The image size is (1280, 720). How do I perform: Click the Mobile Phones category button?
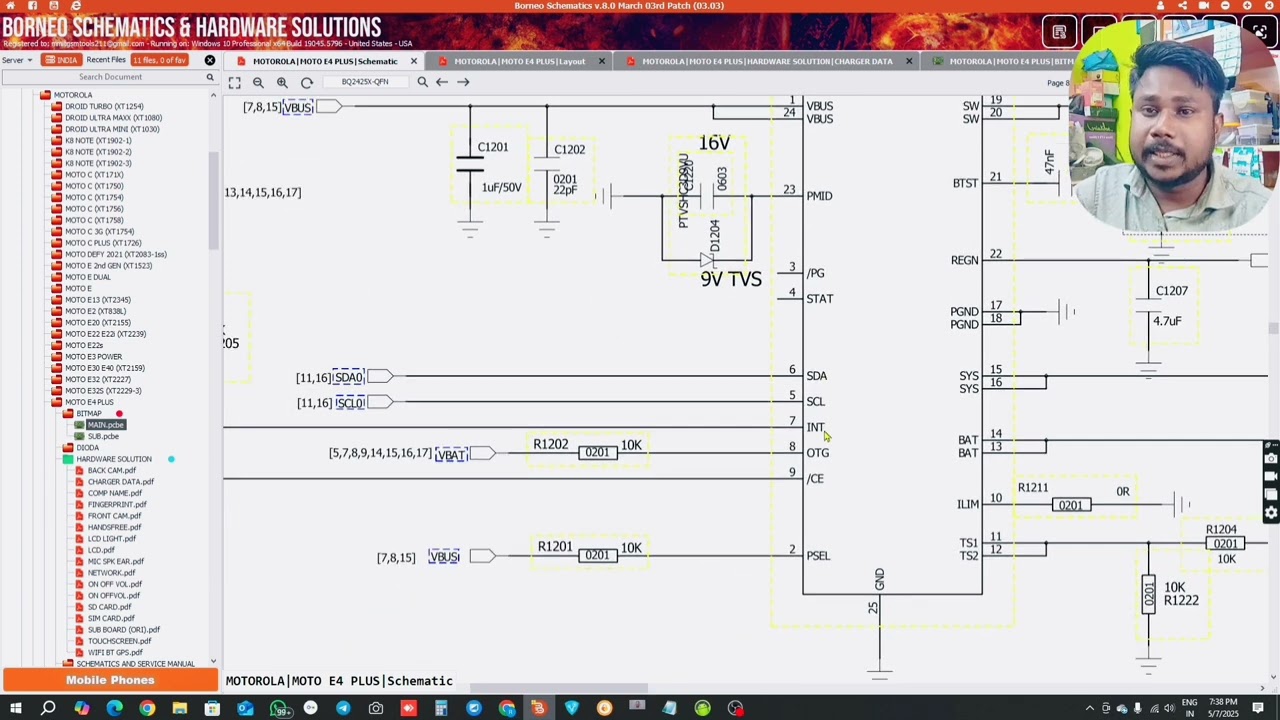(x=110, y=680)
